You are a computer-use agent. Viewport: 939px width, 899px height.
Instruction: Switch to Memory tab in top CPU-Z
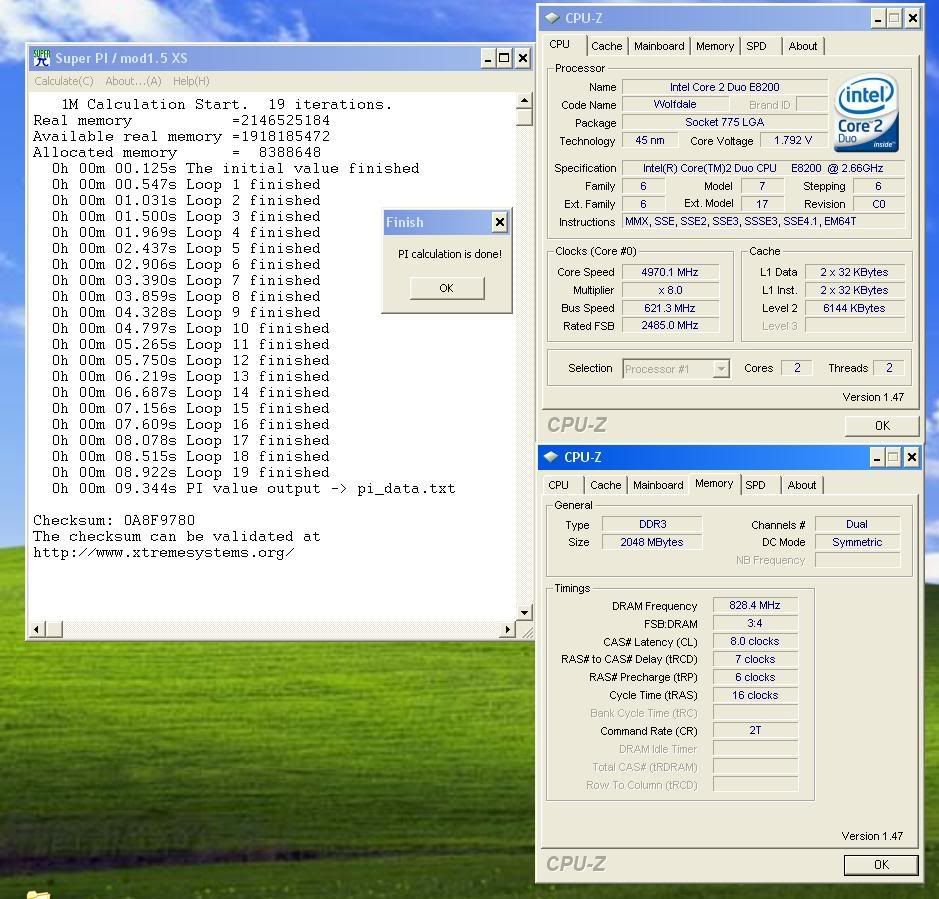(715, 46)
